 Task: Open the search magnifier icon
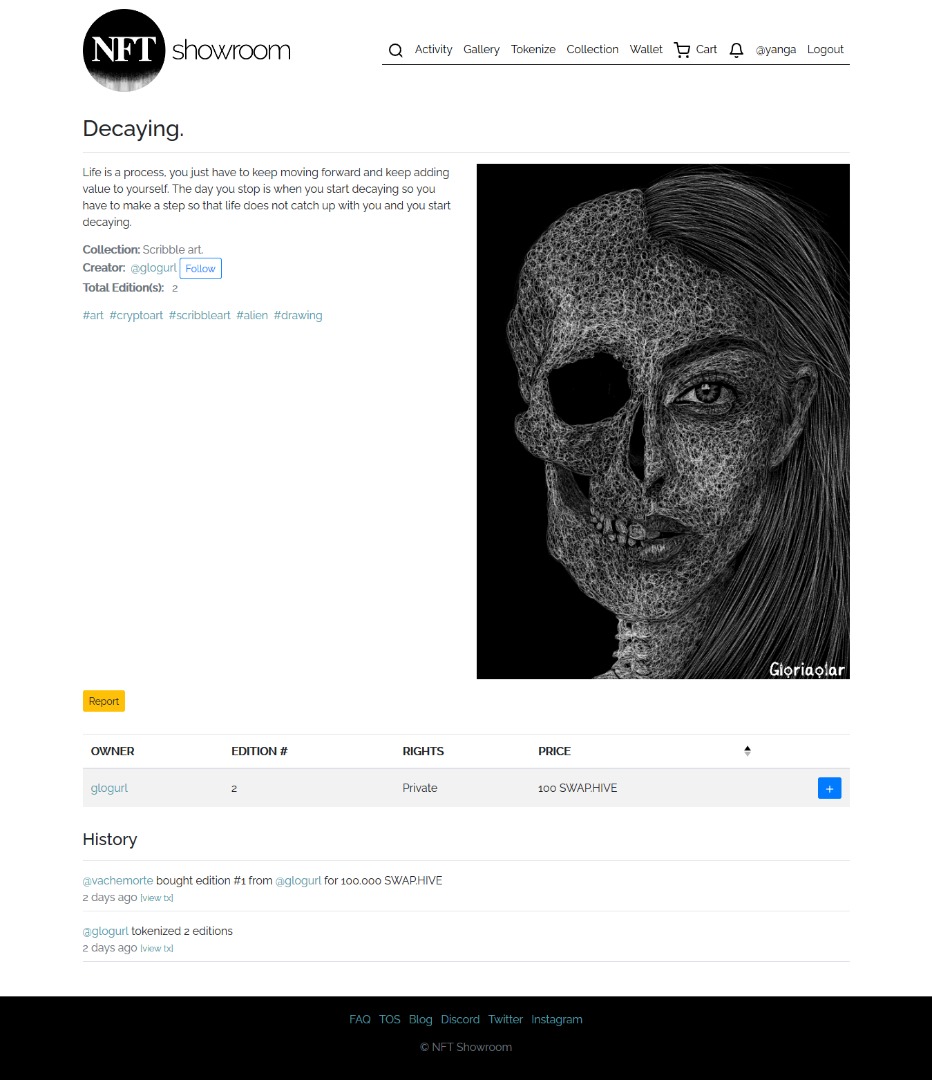(x=395, y=50)
